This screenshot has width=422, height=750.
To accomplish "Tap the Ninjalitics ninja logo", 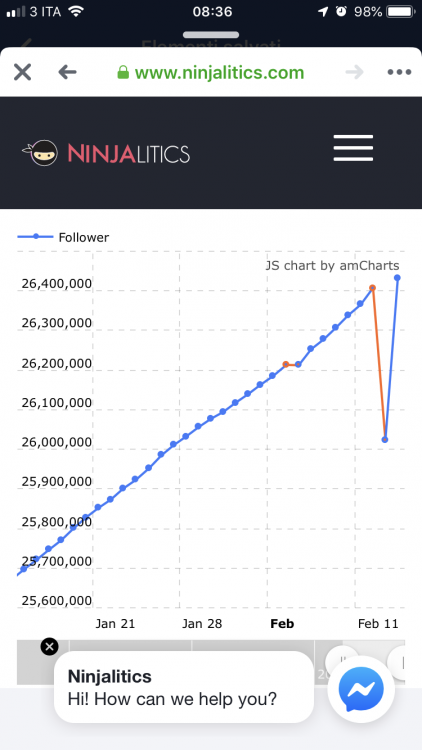I will tap(40, 153).
